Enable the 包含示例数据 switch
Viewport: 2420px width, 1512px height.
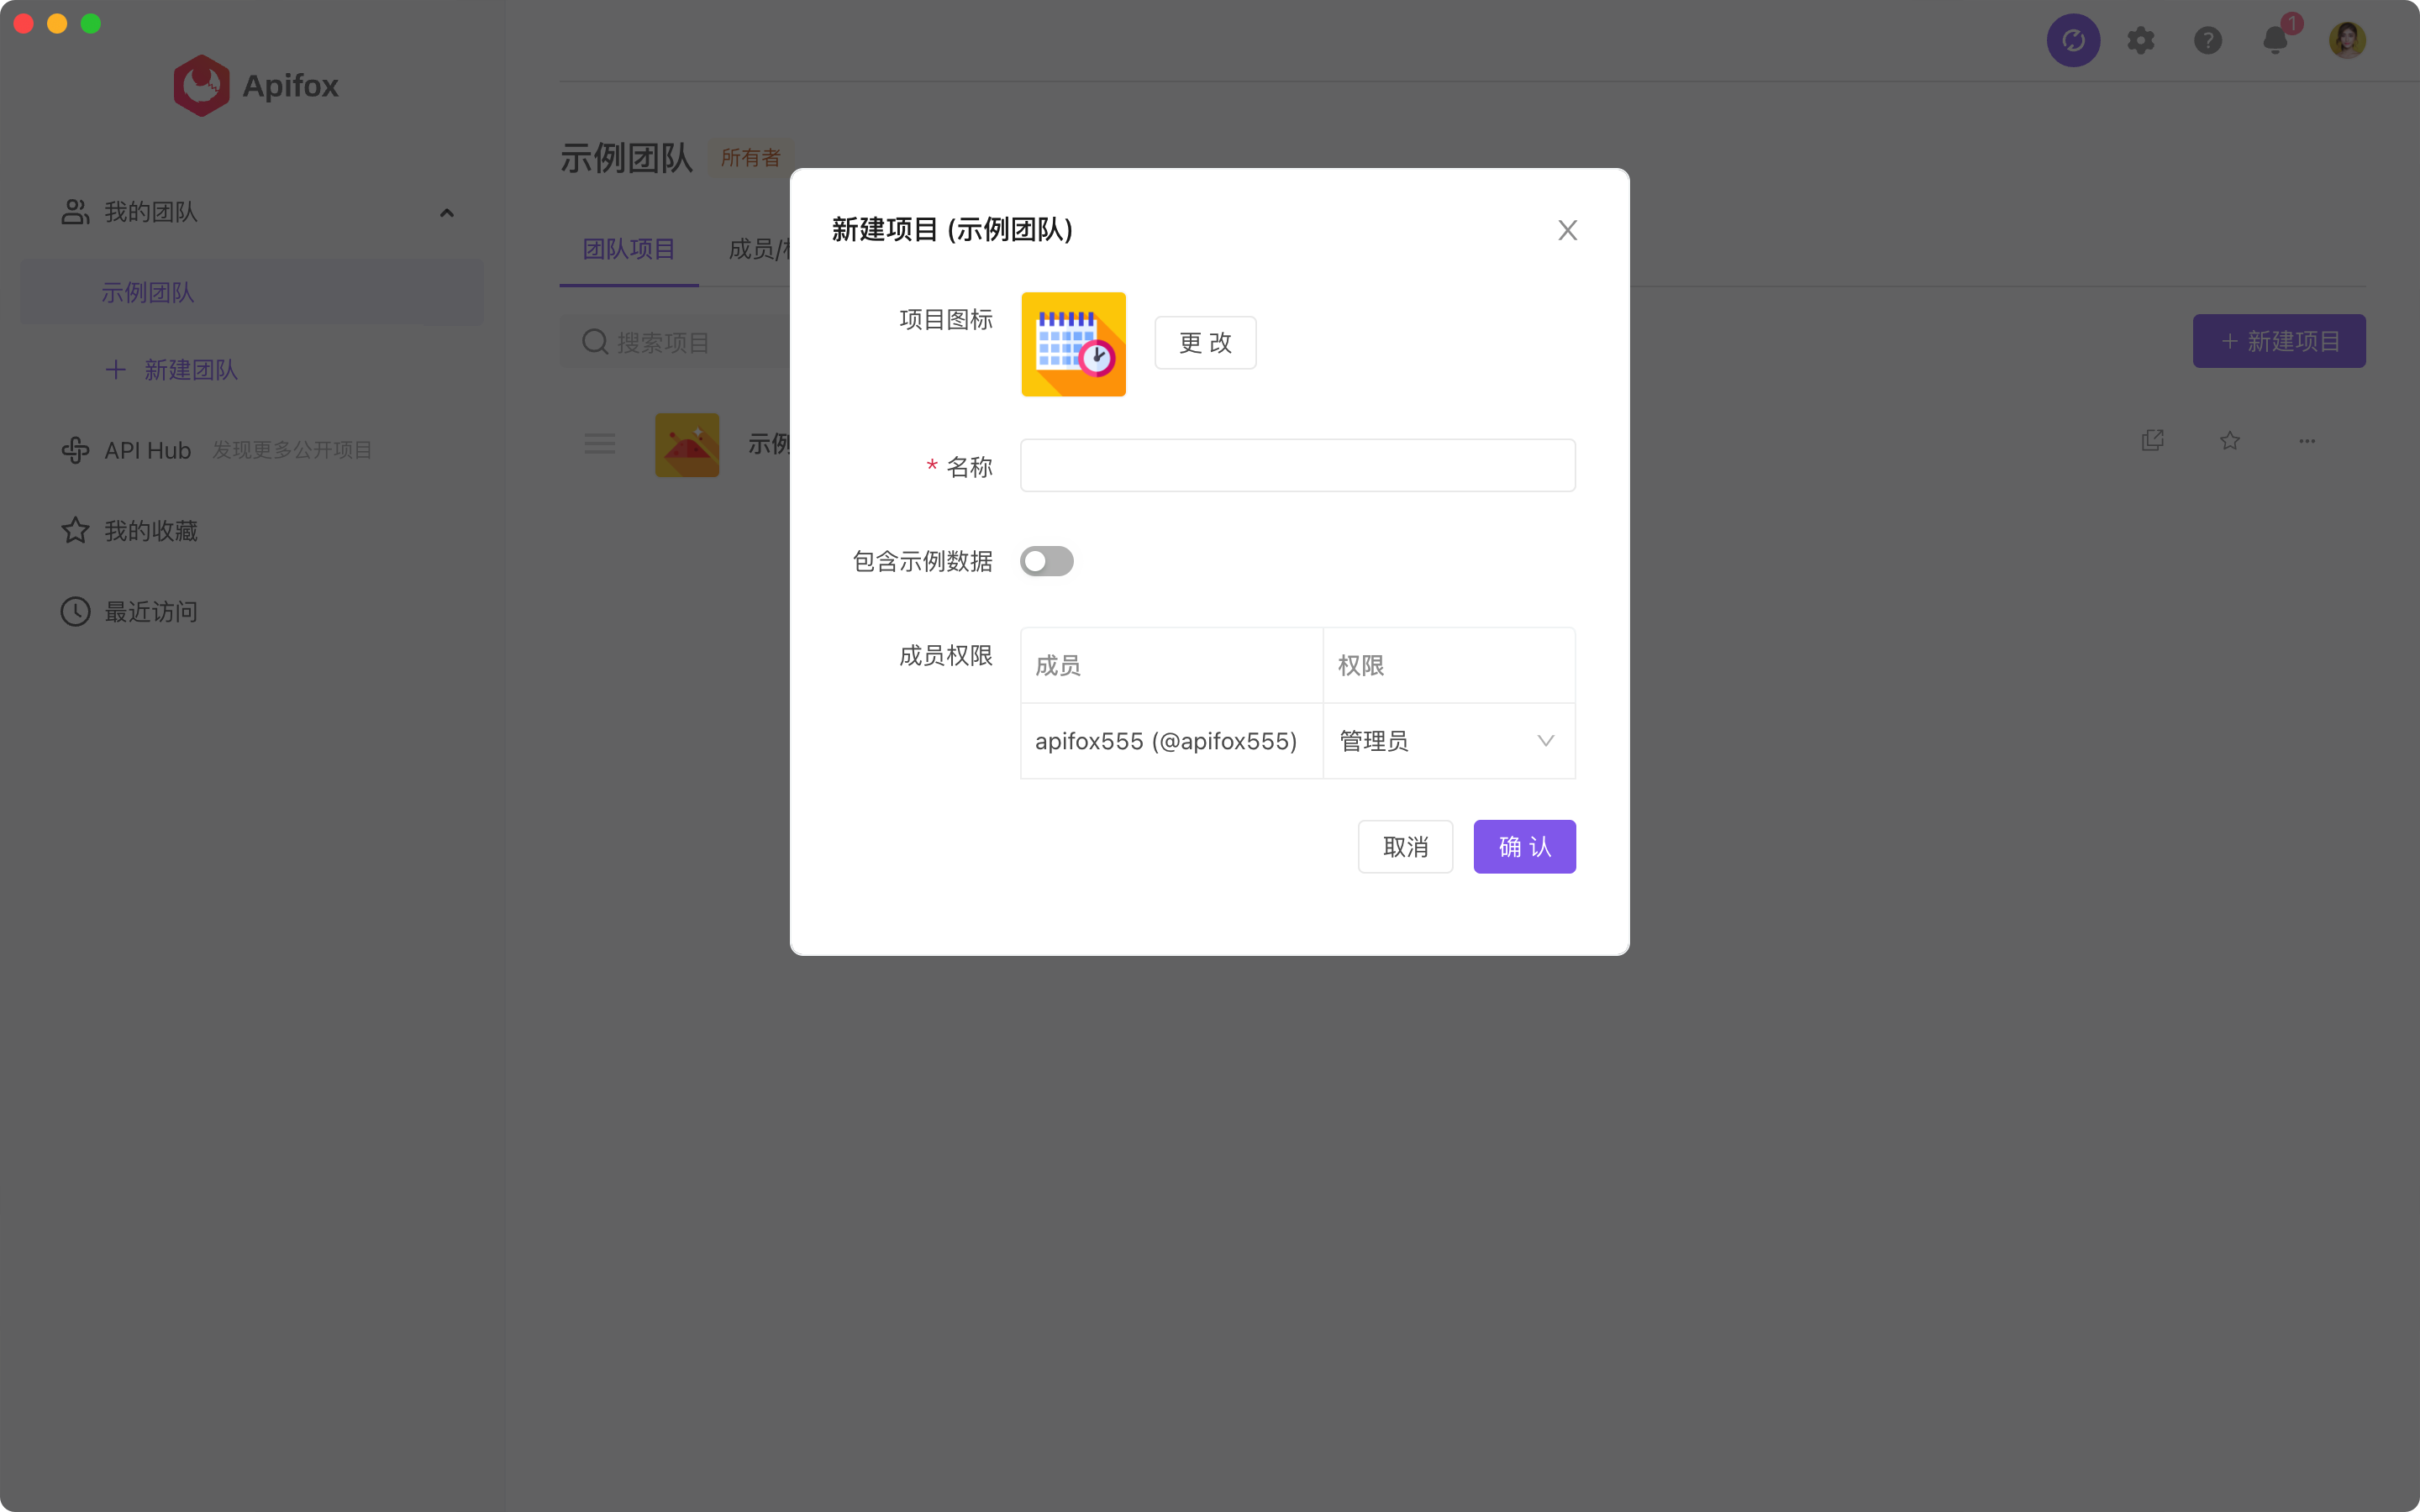point(1046,561)
